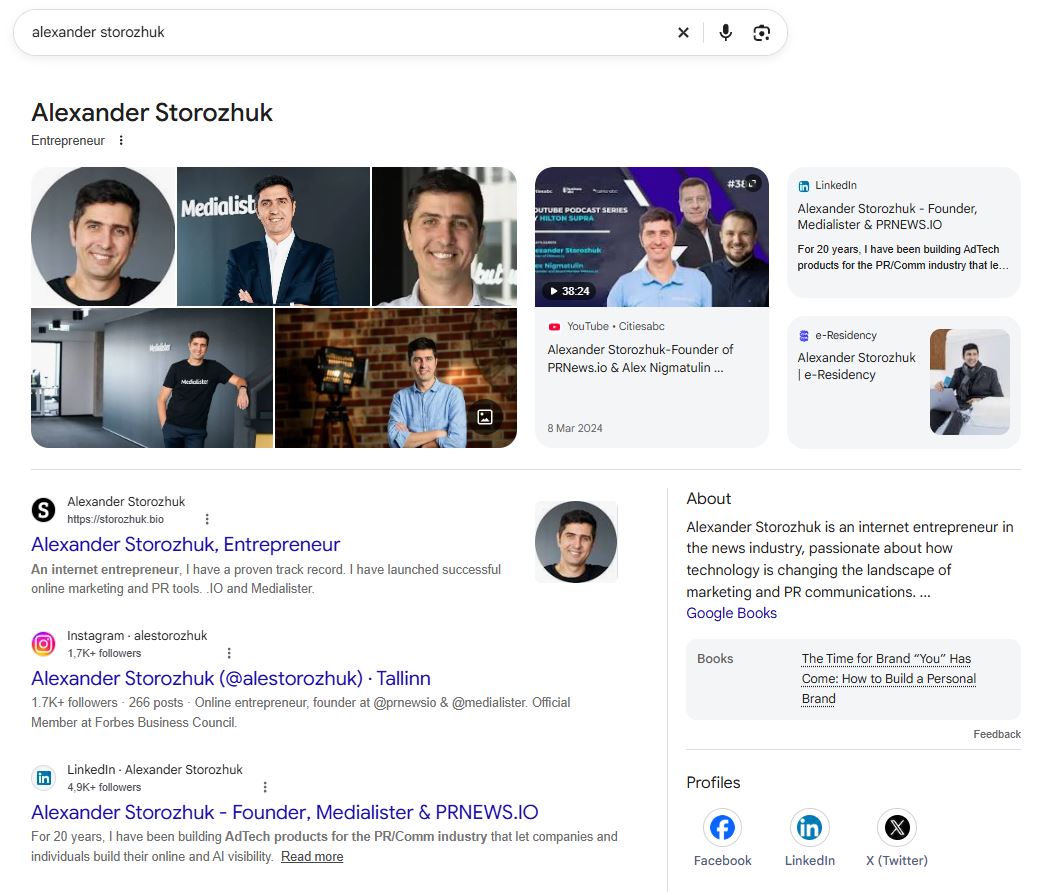Image resolution: width=1041 pixels, height=895 pixels.
Task: Click the LinkedIn favicon on the search result
Action: click(44, 778)
